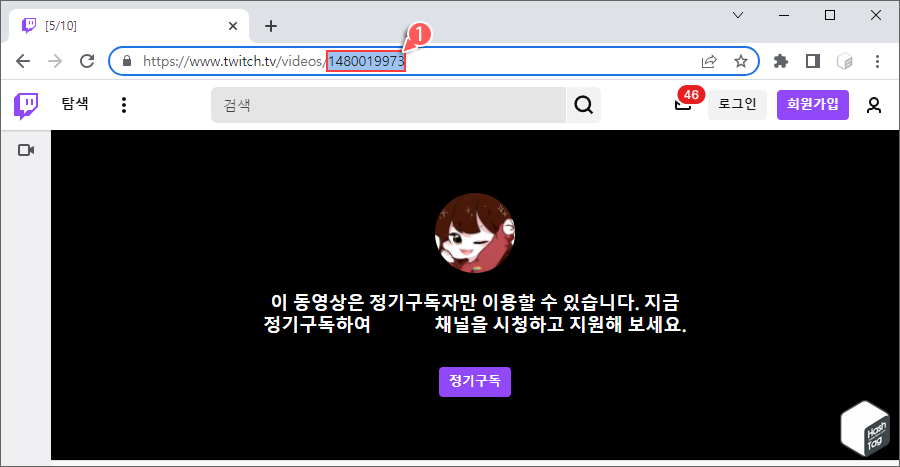
Task: Close the [5/10] tab
Action: (232, 26)
